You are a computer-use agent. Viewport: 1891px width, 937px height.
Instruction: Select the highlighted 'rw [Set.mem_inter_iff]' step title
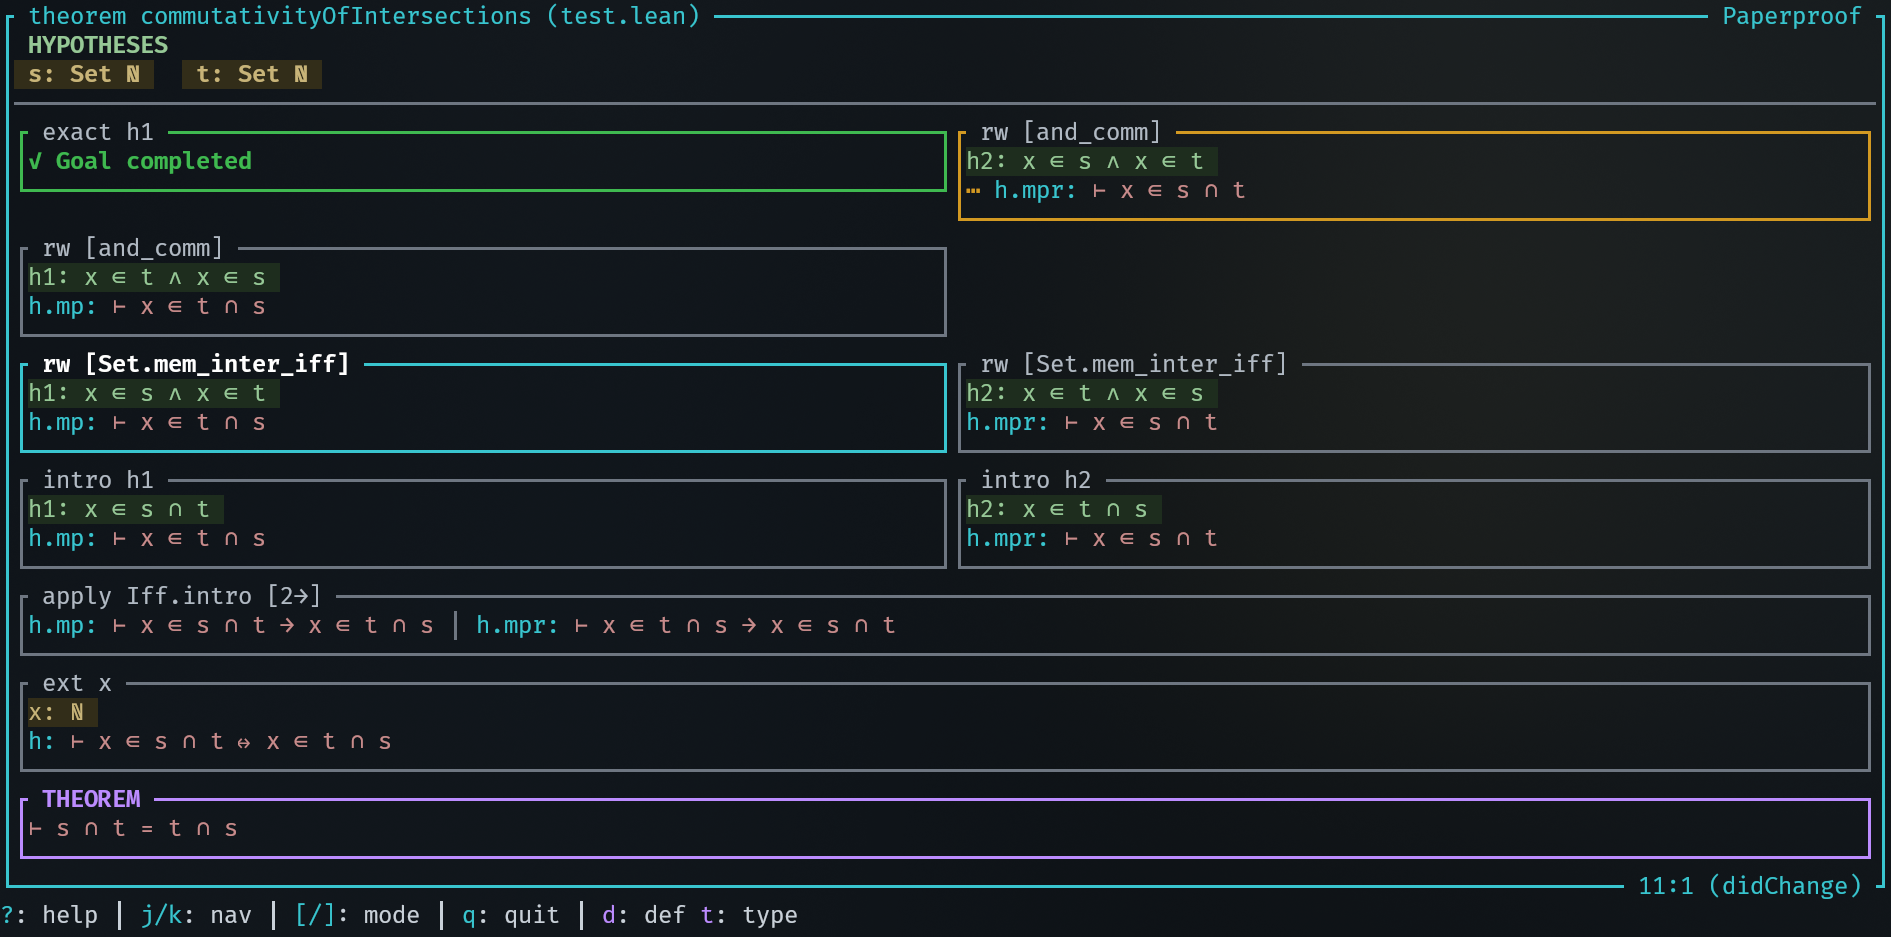coord(196,364)
